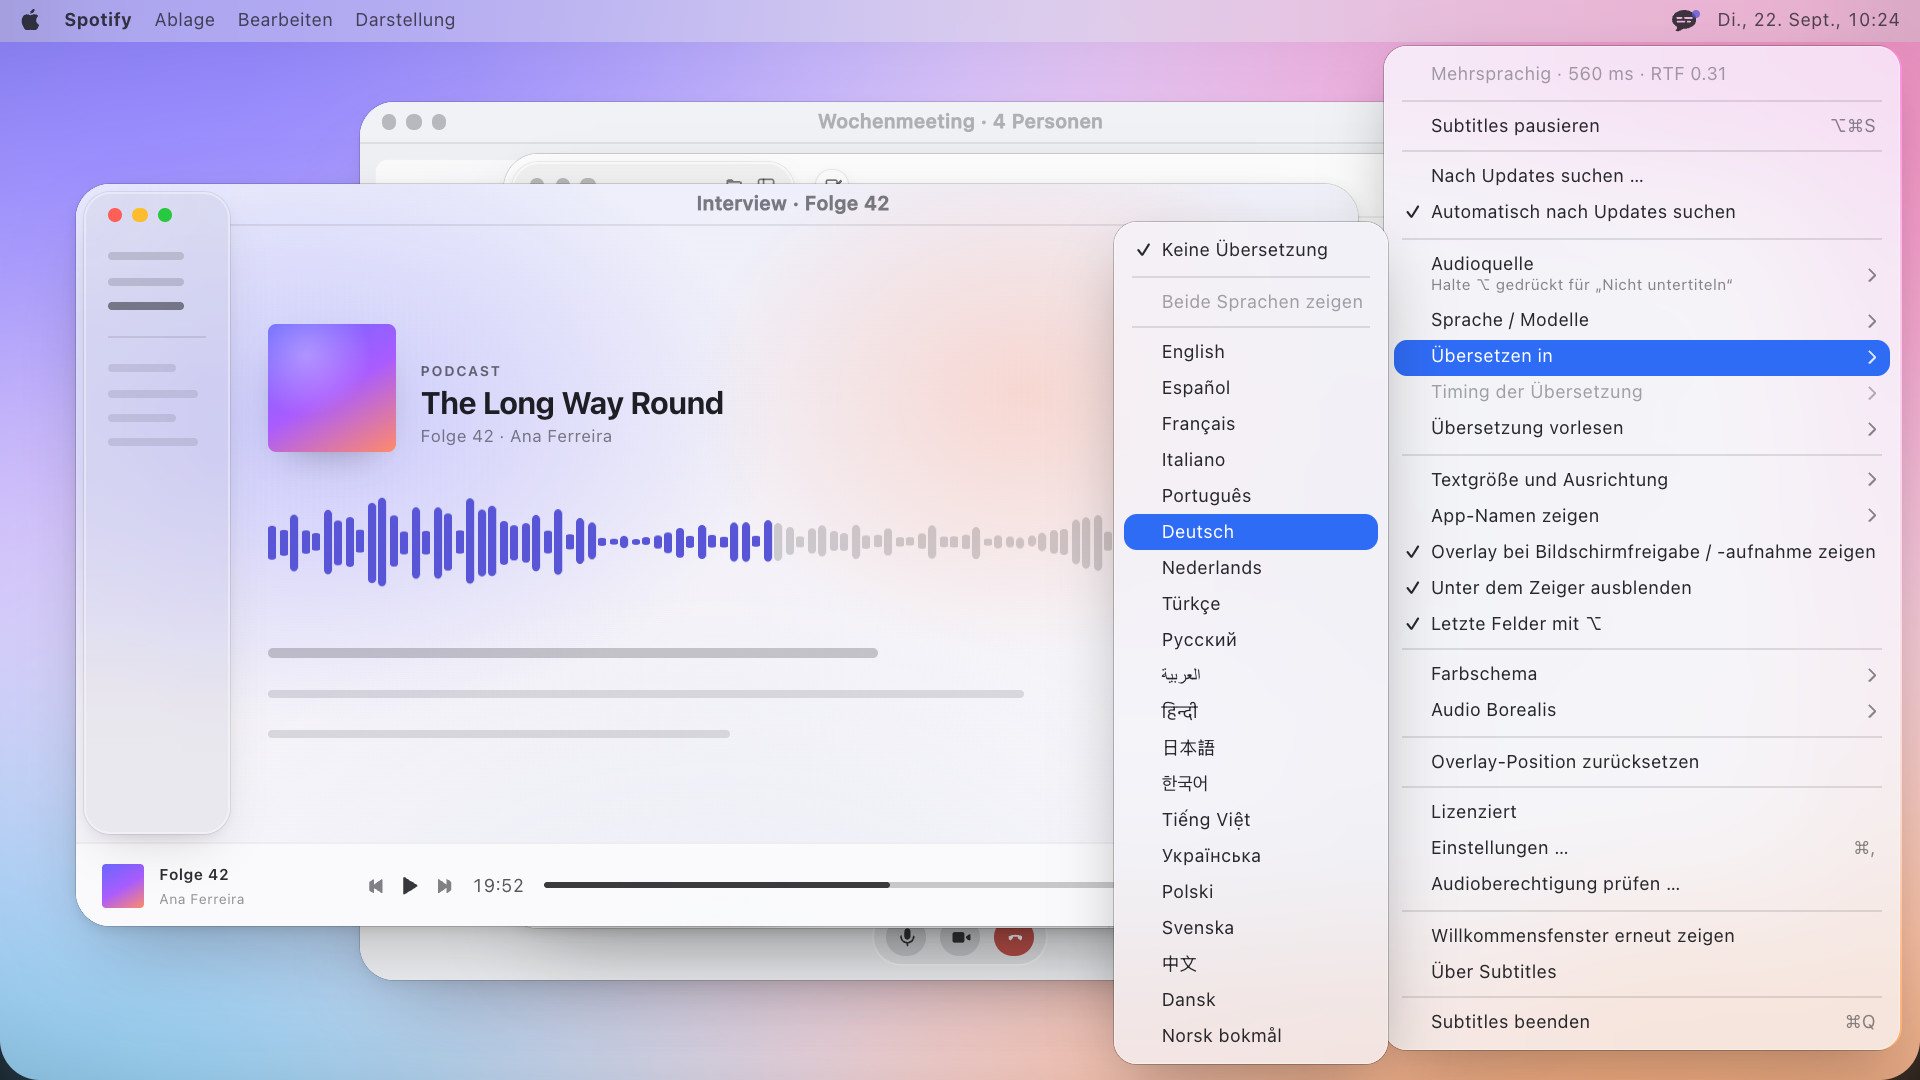This screenshot has height=1080, width=1920.
Task: Choose Subtitles beenden
Action: 1642,1022
